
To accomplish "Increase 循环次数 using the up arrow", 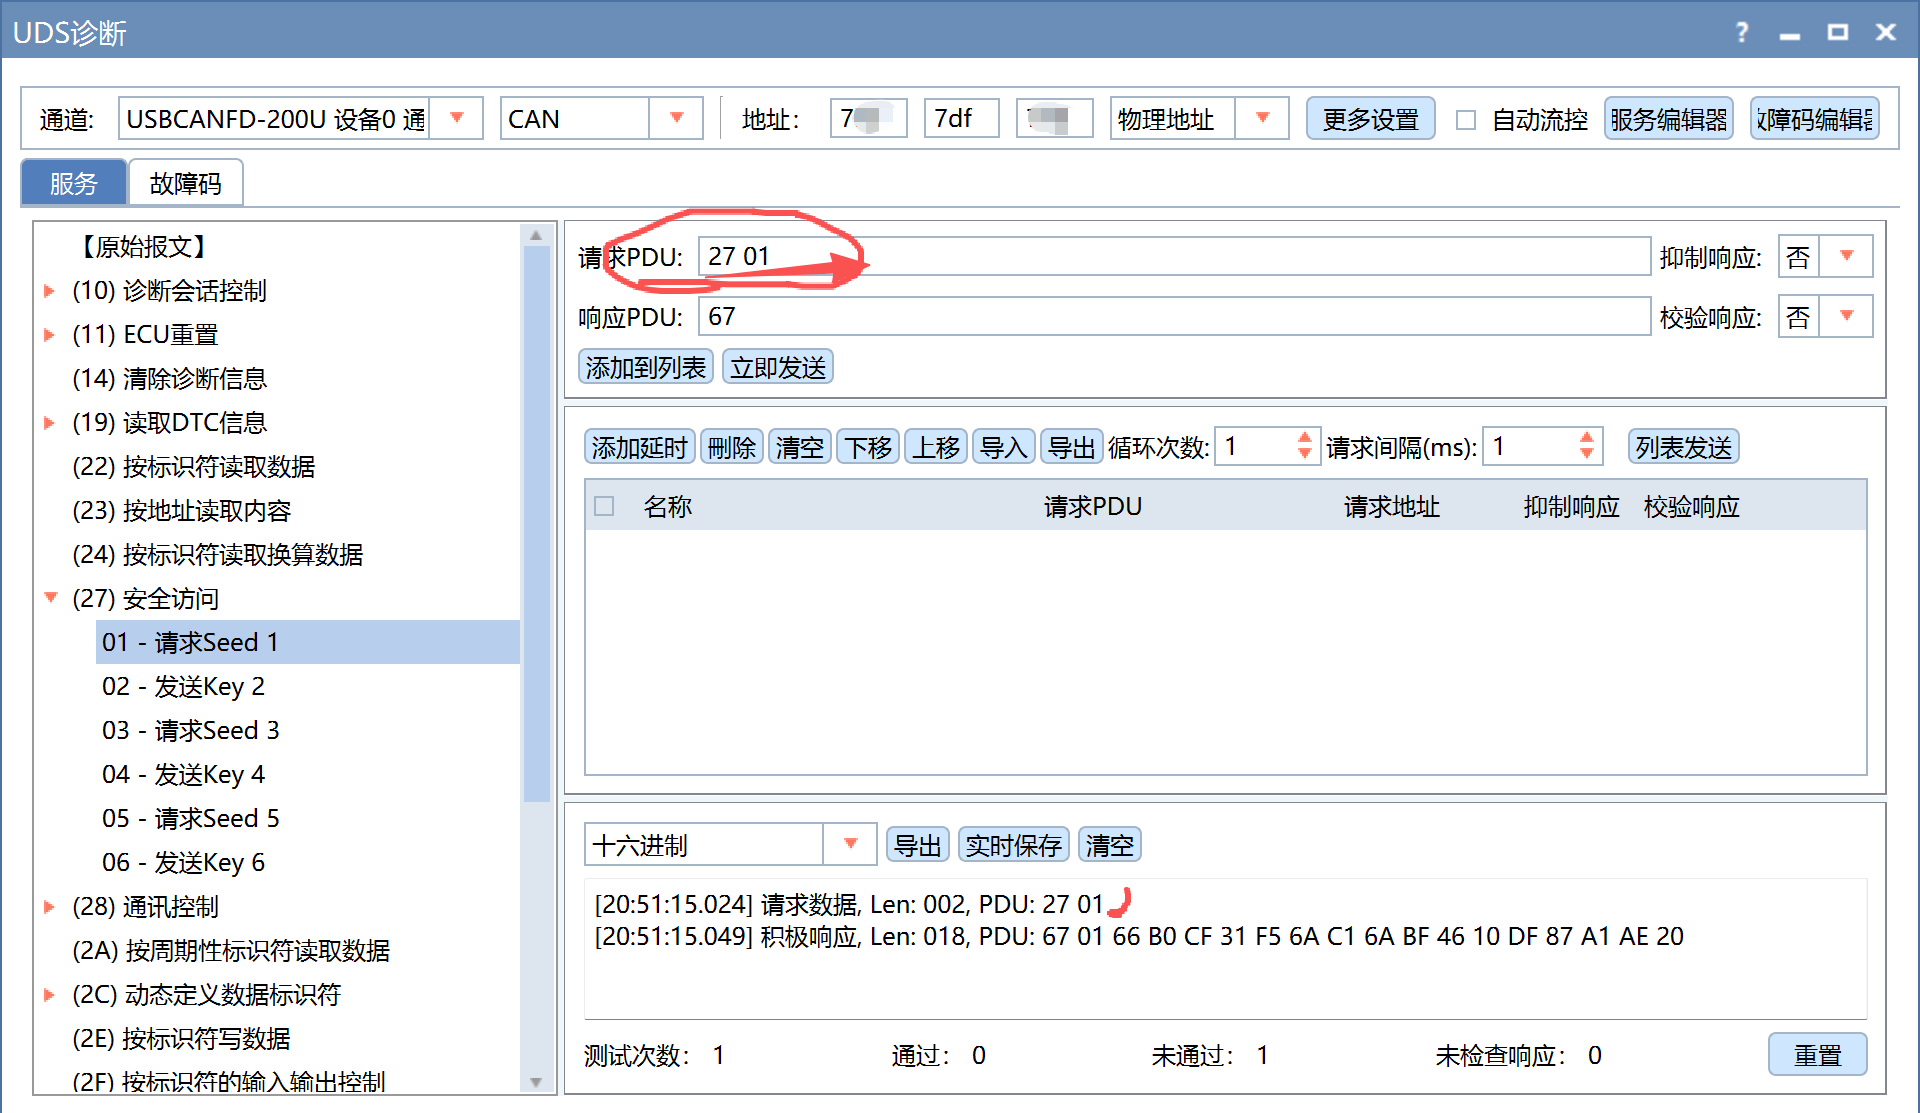I will click(x=1304, y=438).
